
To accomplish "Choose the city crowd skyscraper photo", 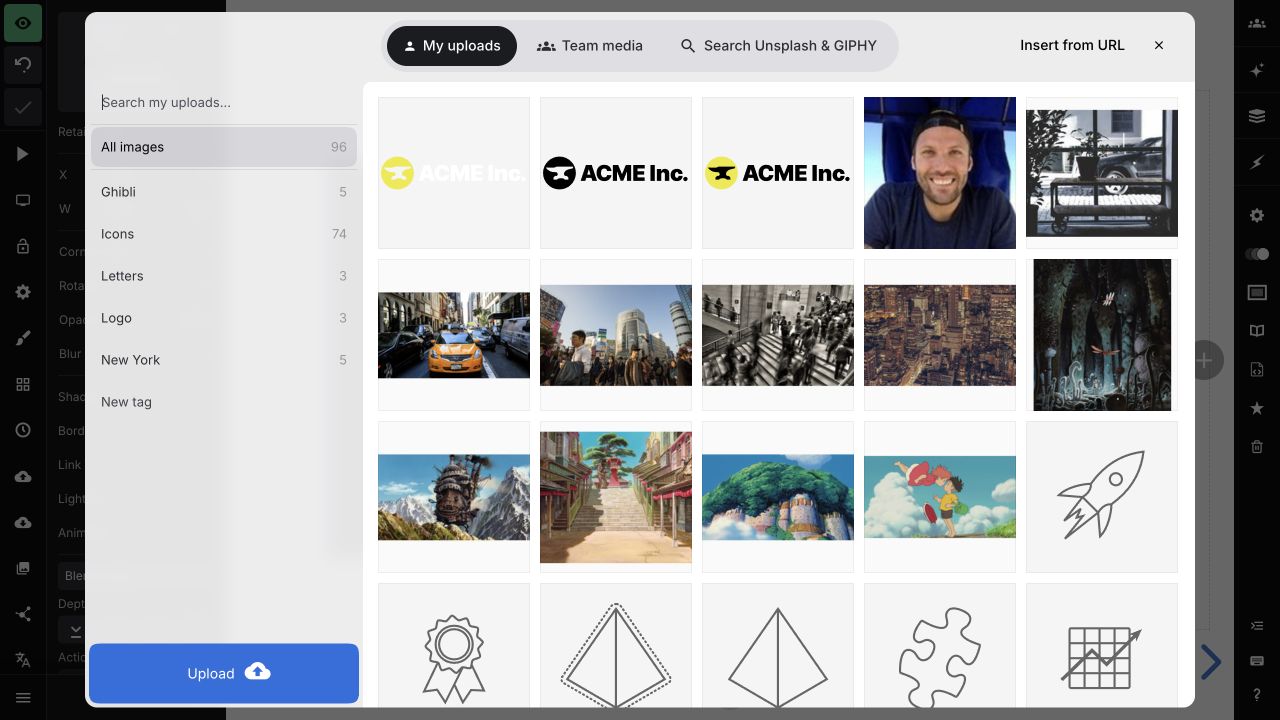I will pyautogui.click(x=616, y=335).
